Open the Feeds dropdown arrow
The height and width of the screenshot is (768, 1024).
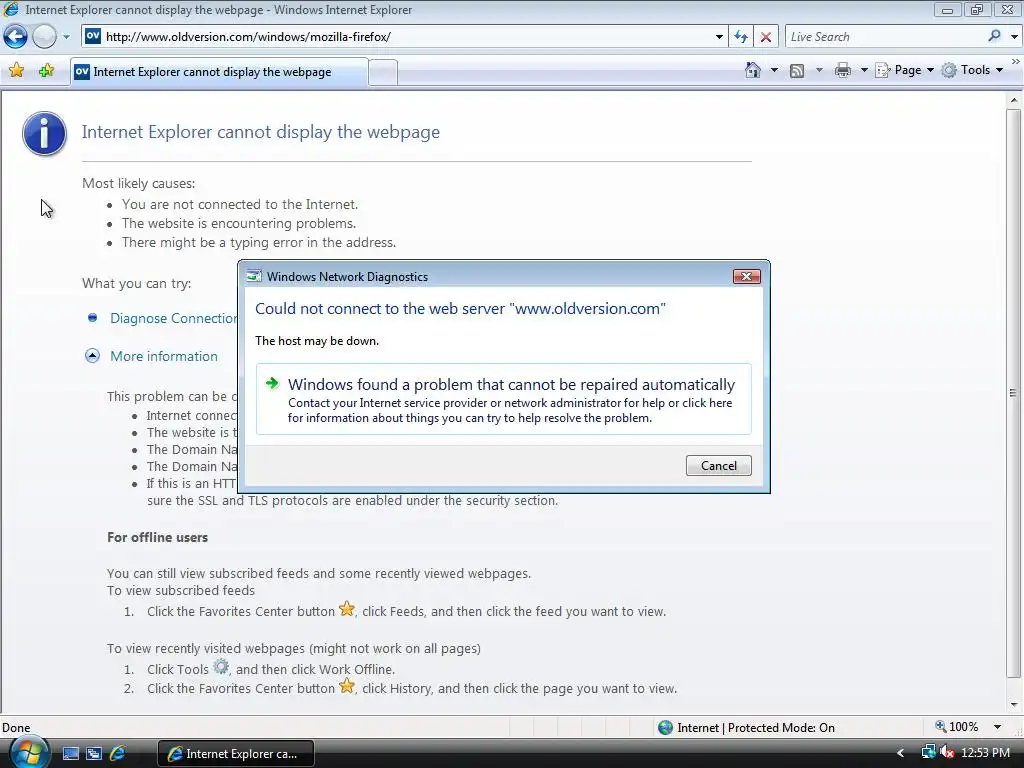(x=819, y=70)
